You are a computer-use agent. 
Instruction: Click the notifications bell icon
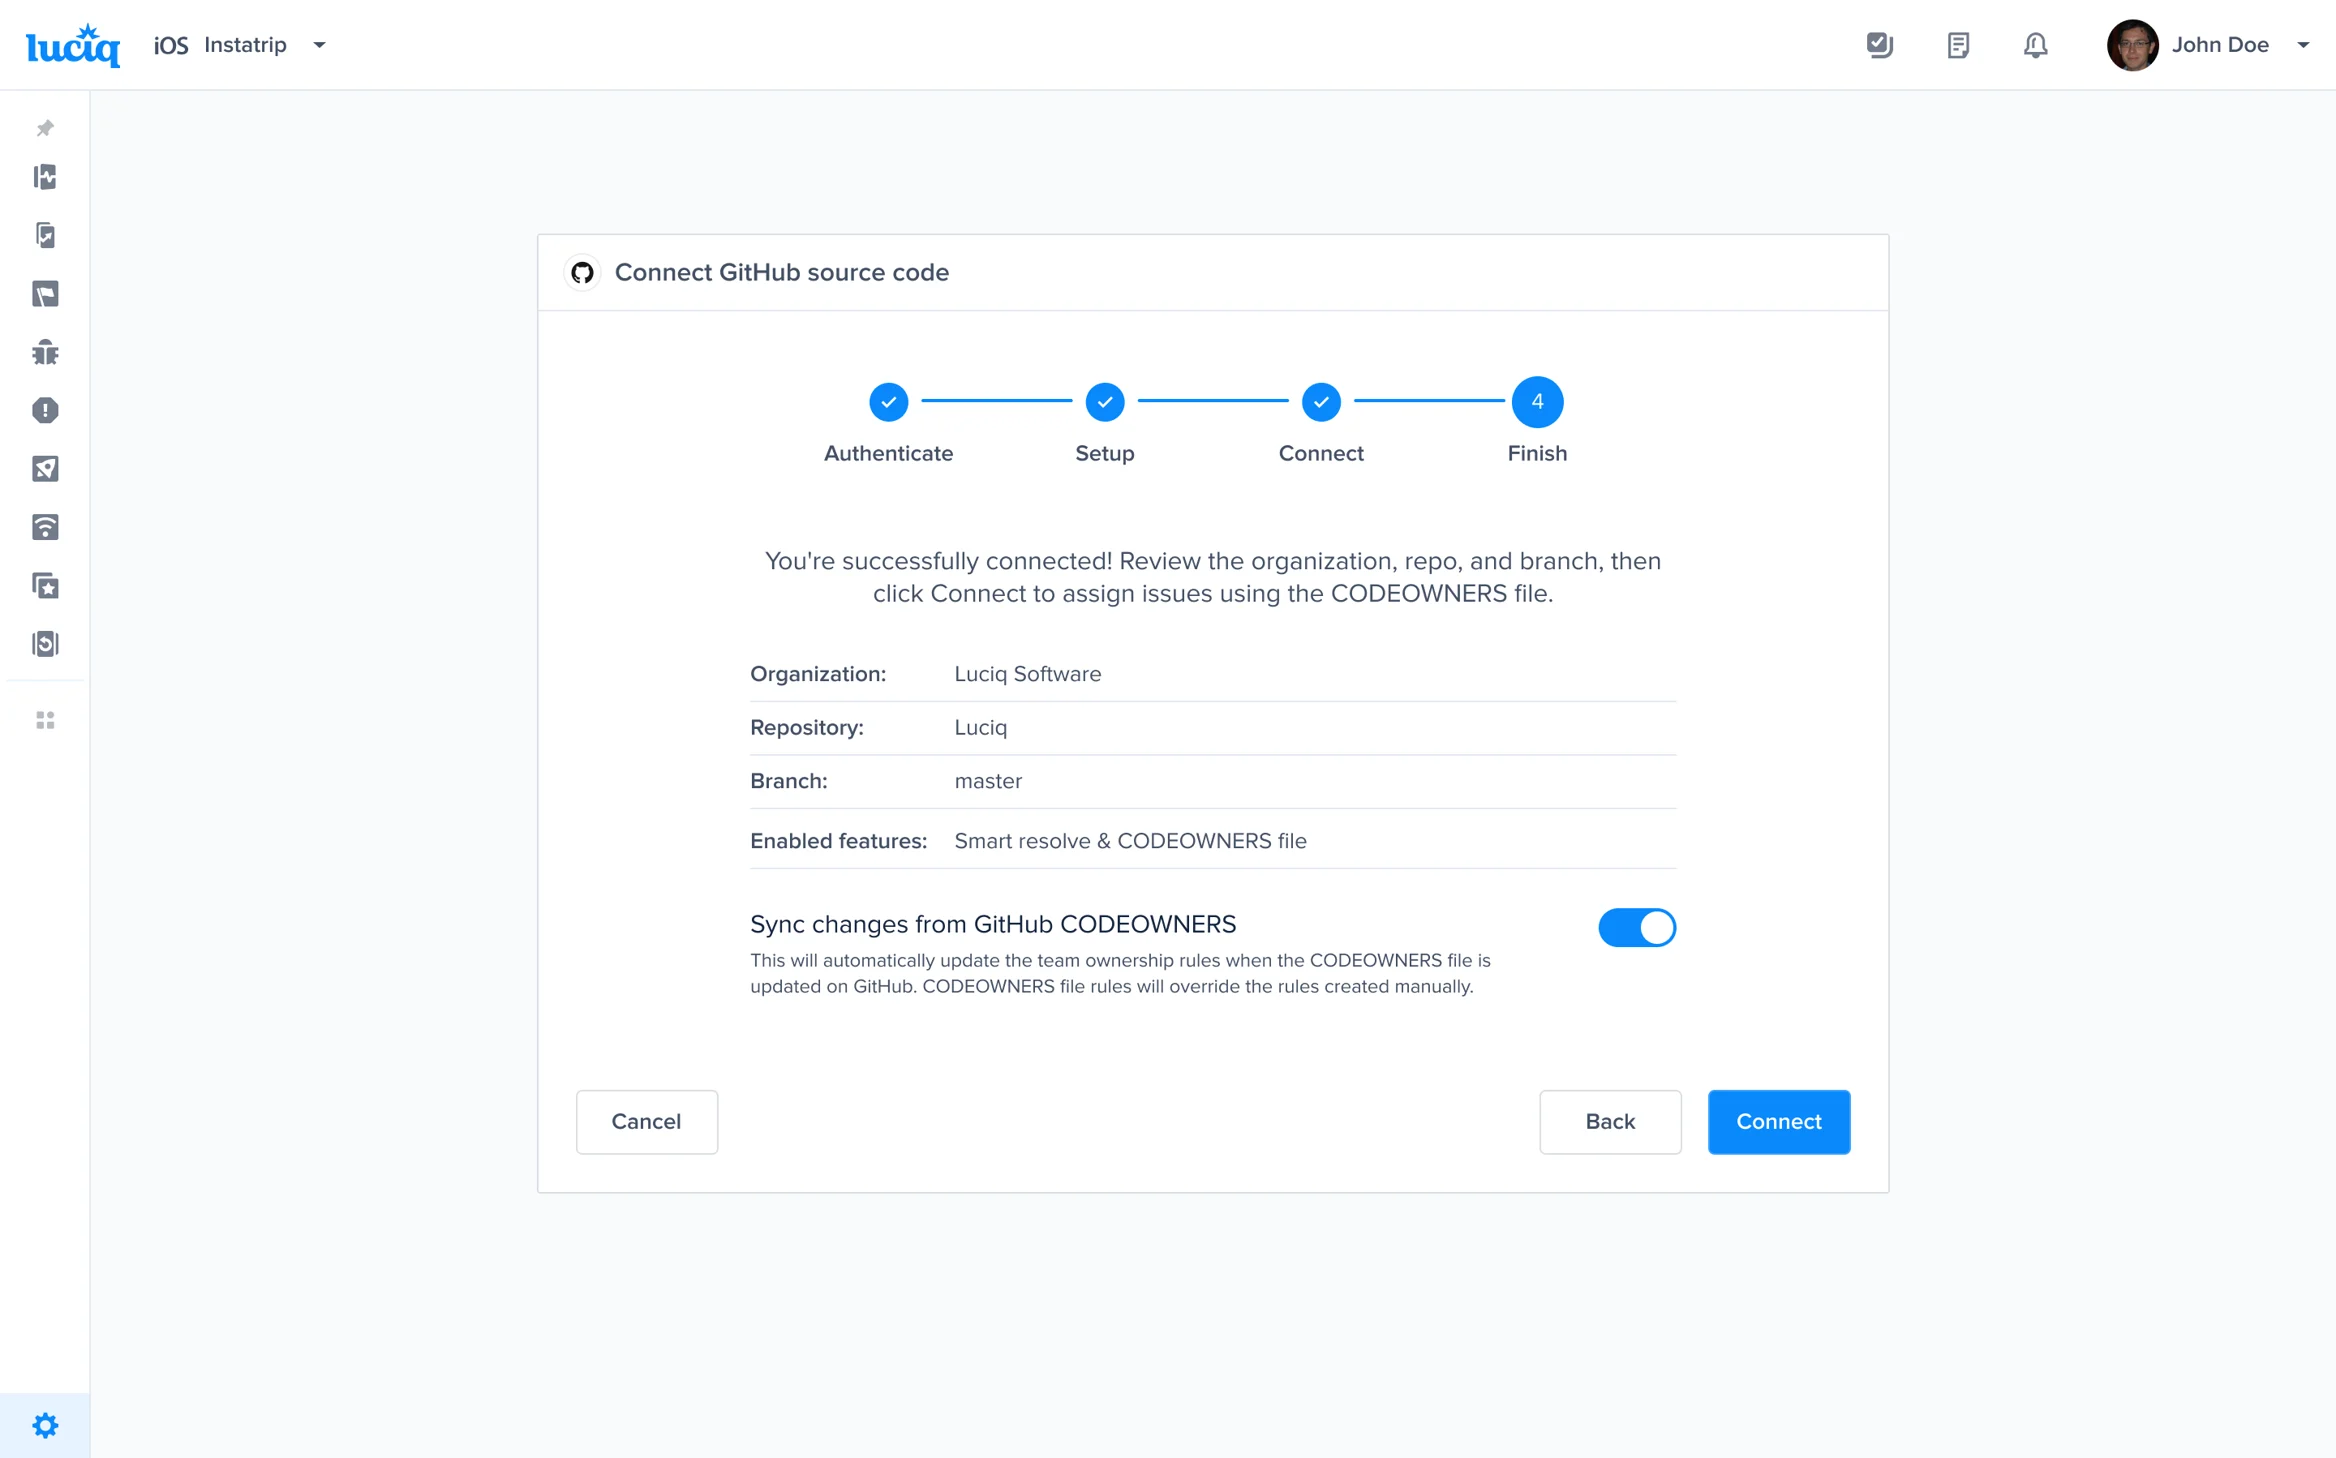coord(2035,45)
